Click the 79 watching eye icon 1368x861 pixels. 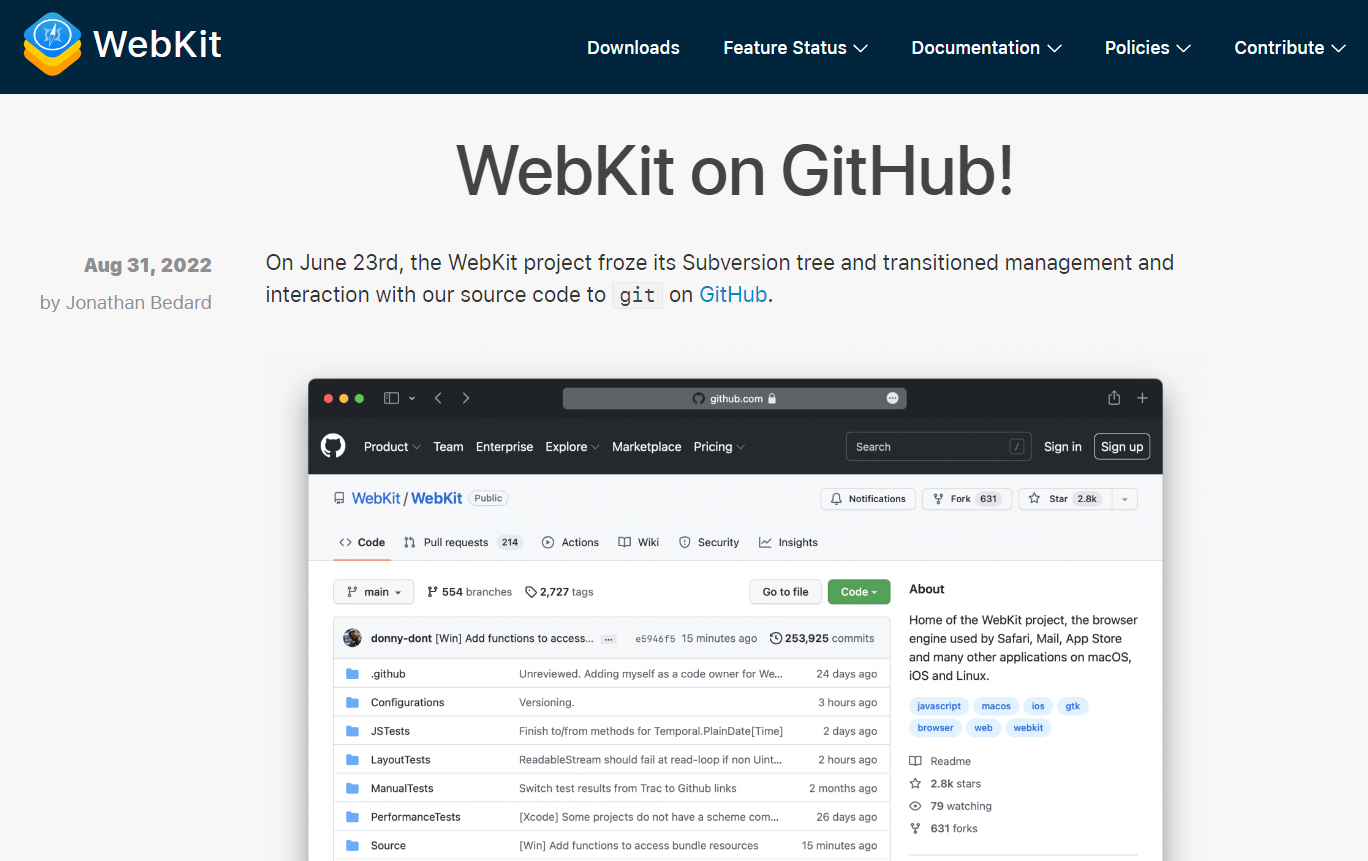pos(915,806)
